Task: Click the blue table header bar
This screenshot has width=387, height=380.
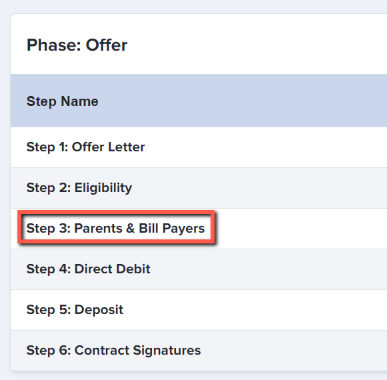Action: pyautogui.click(x=199, y=101)
